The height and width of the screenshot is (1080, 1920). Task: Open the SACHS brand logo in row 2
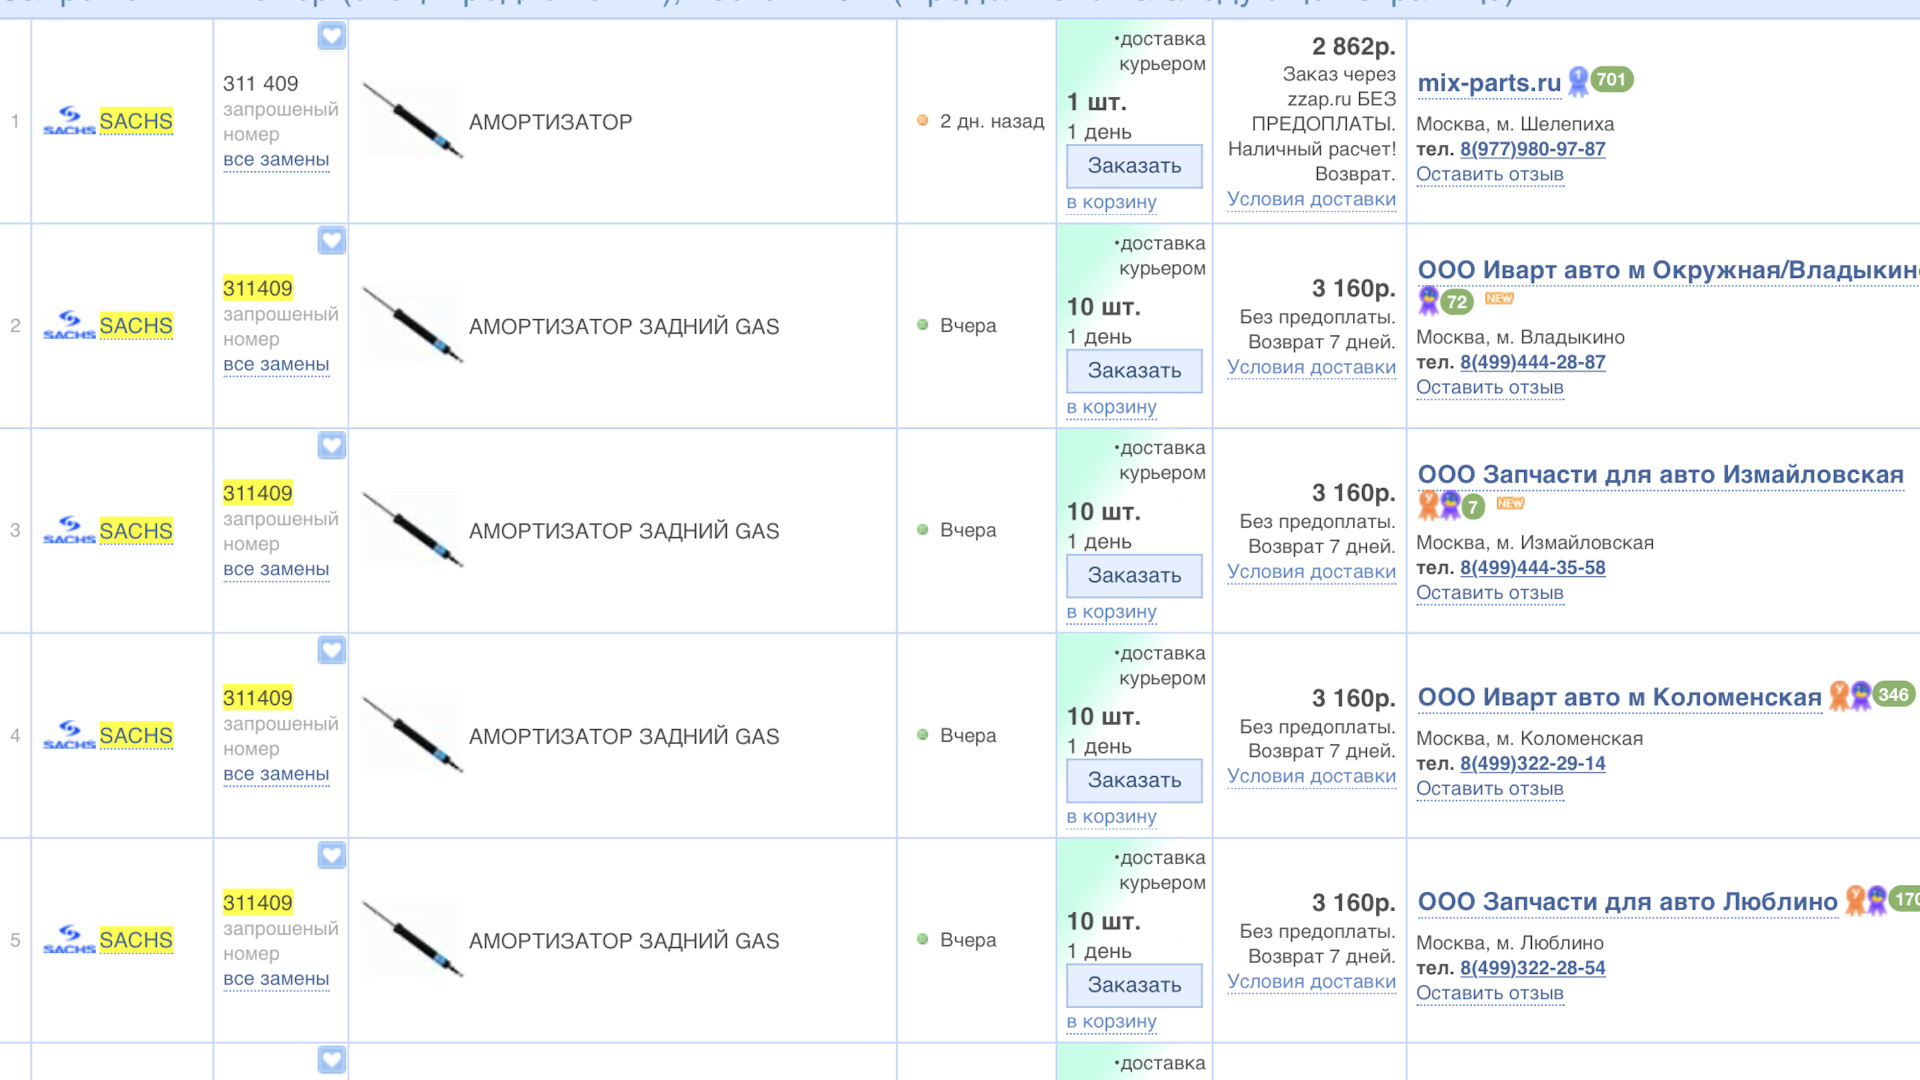point(69,325)
